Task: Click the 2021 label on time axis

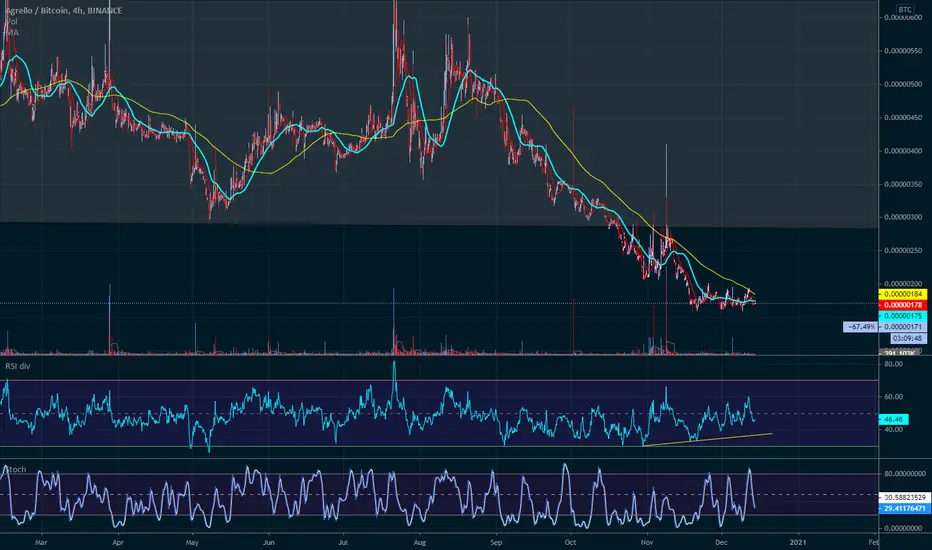Action: (798, 542)
